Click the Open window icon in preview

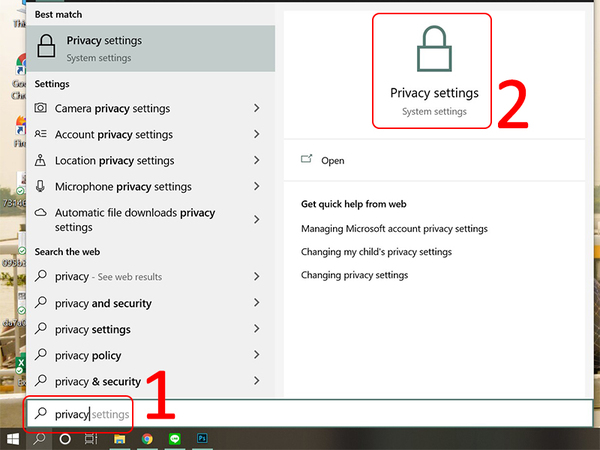click(x=307, y=159)
